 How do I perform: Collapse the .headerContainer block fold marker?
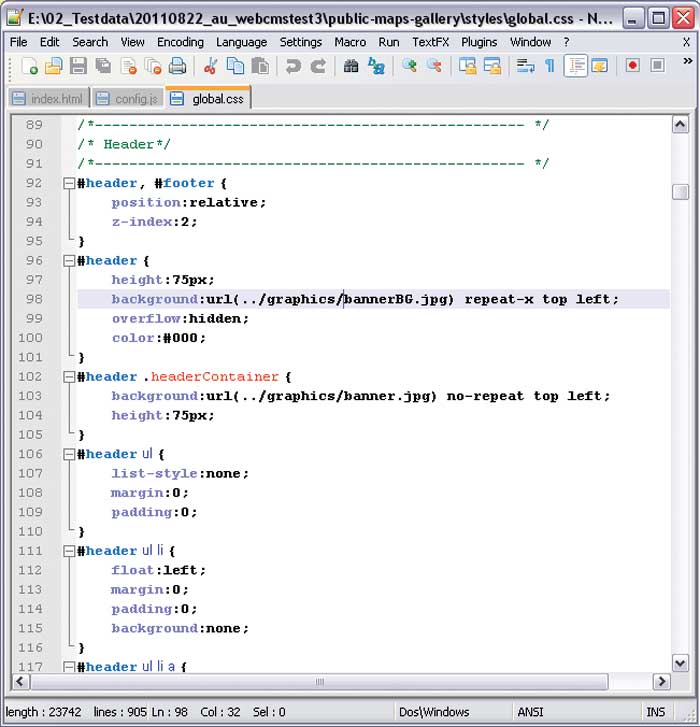(69, 376)
